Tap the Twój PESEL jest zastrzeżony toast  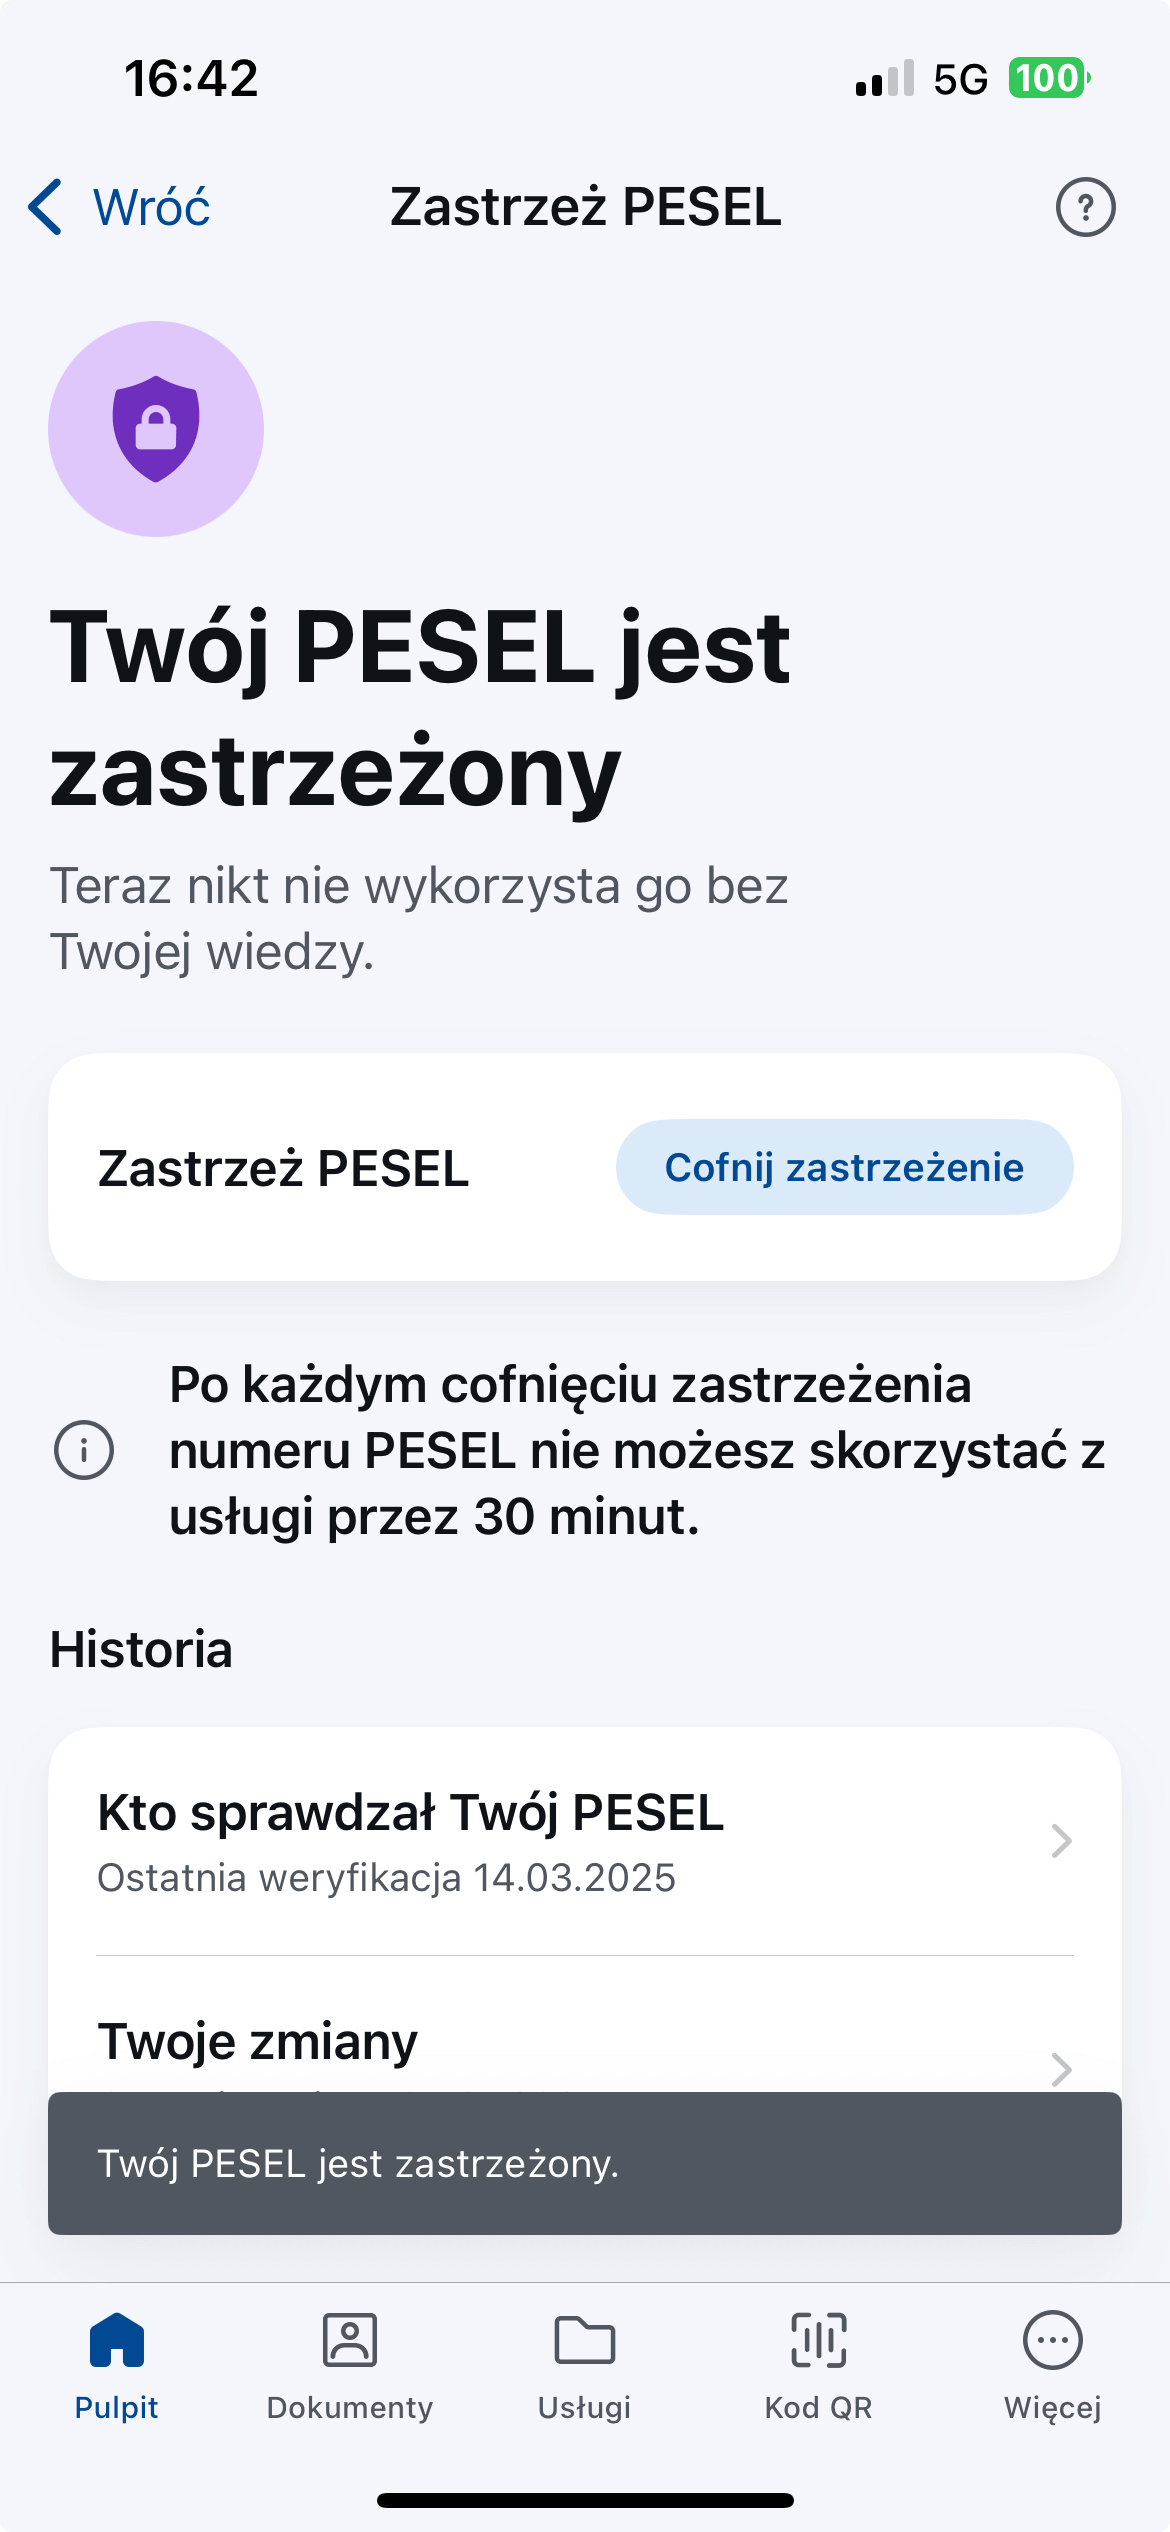click(584, 2164)
